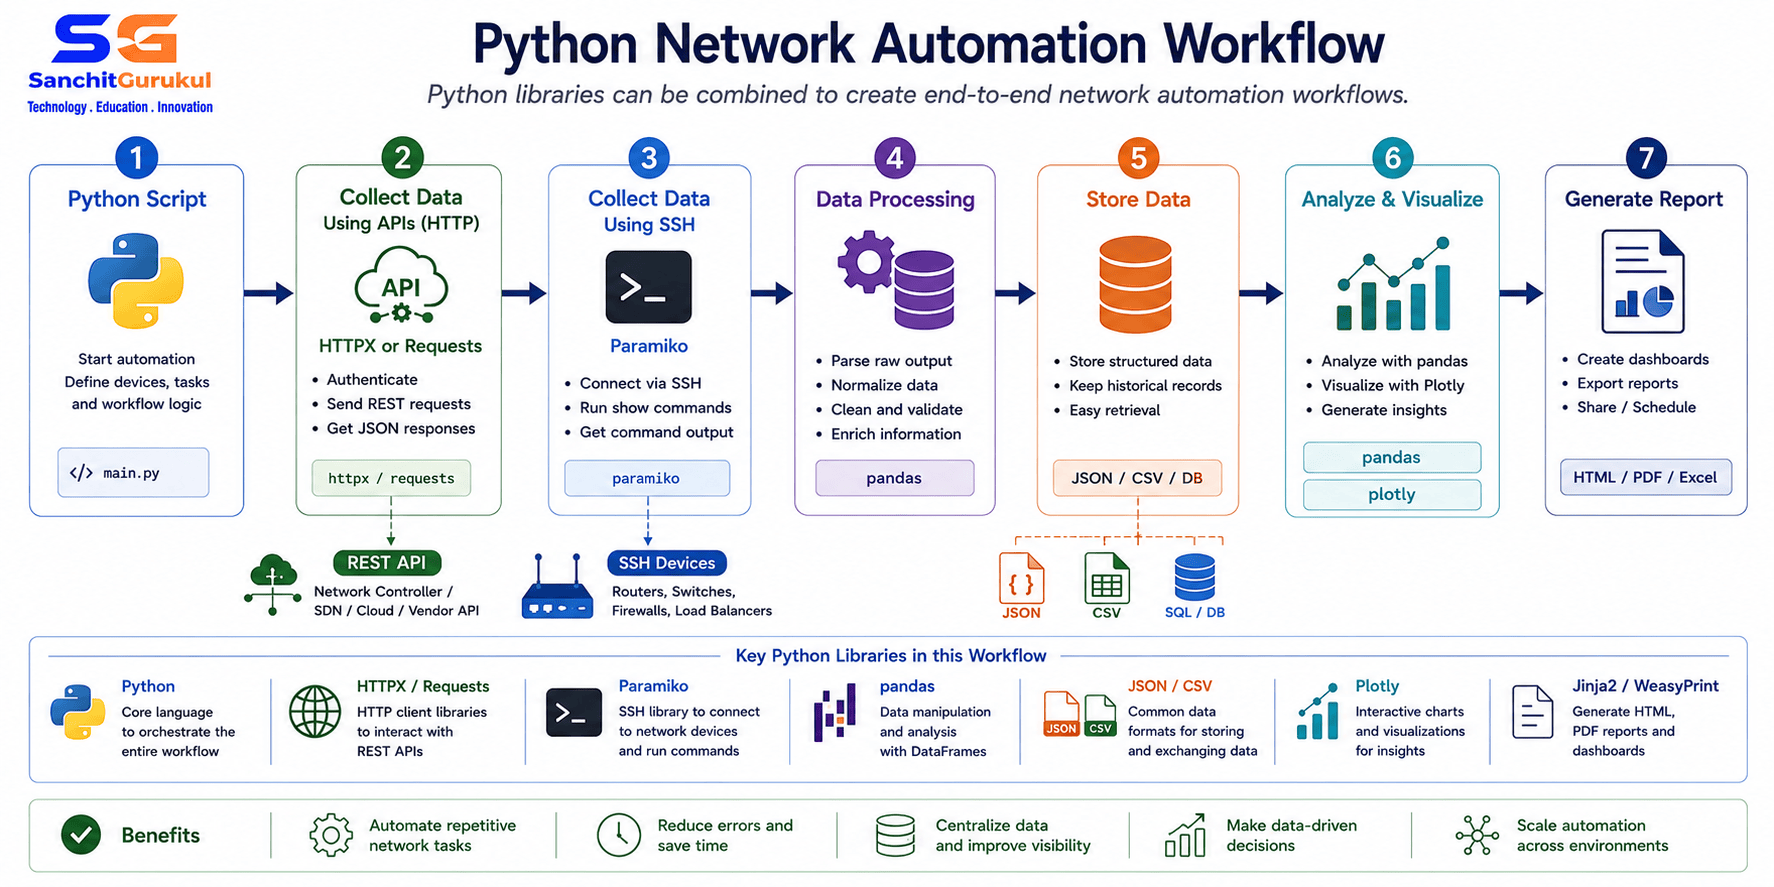Click the document icon beside Jinja2 / WeasyPrint
The image size is (1774, 887).
1532,712
